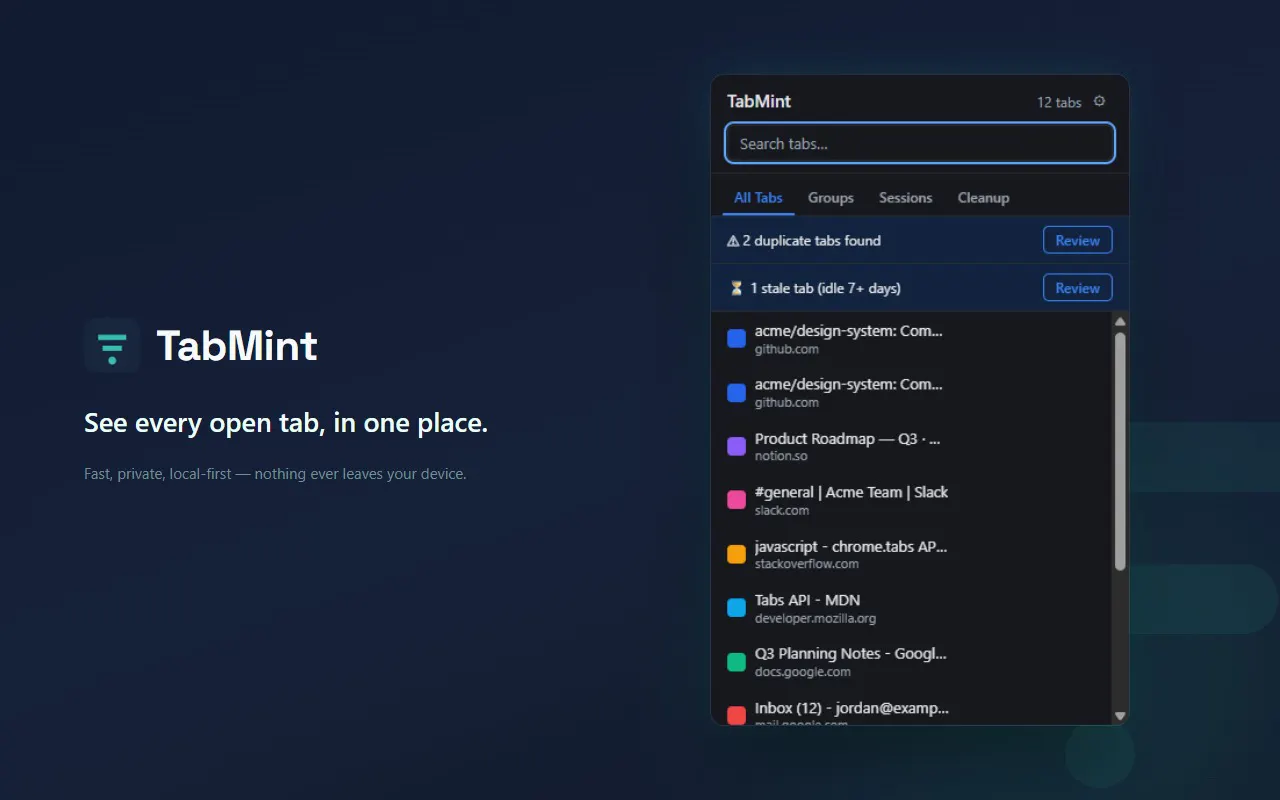1280x800 pixels.
Task: Click the notion.so domain text
Action: coord(781,456)
